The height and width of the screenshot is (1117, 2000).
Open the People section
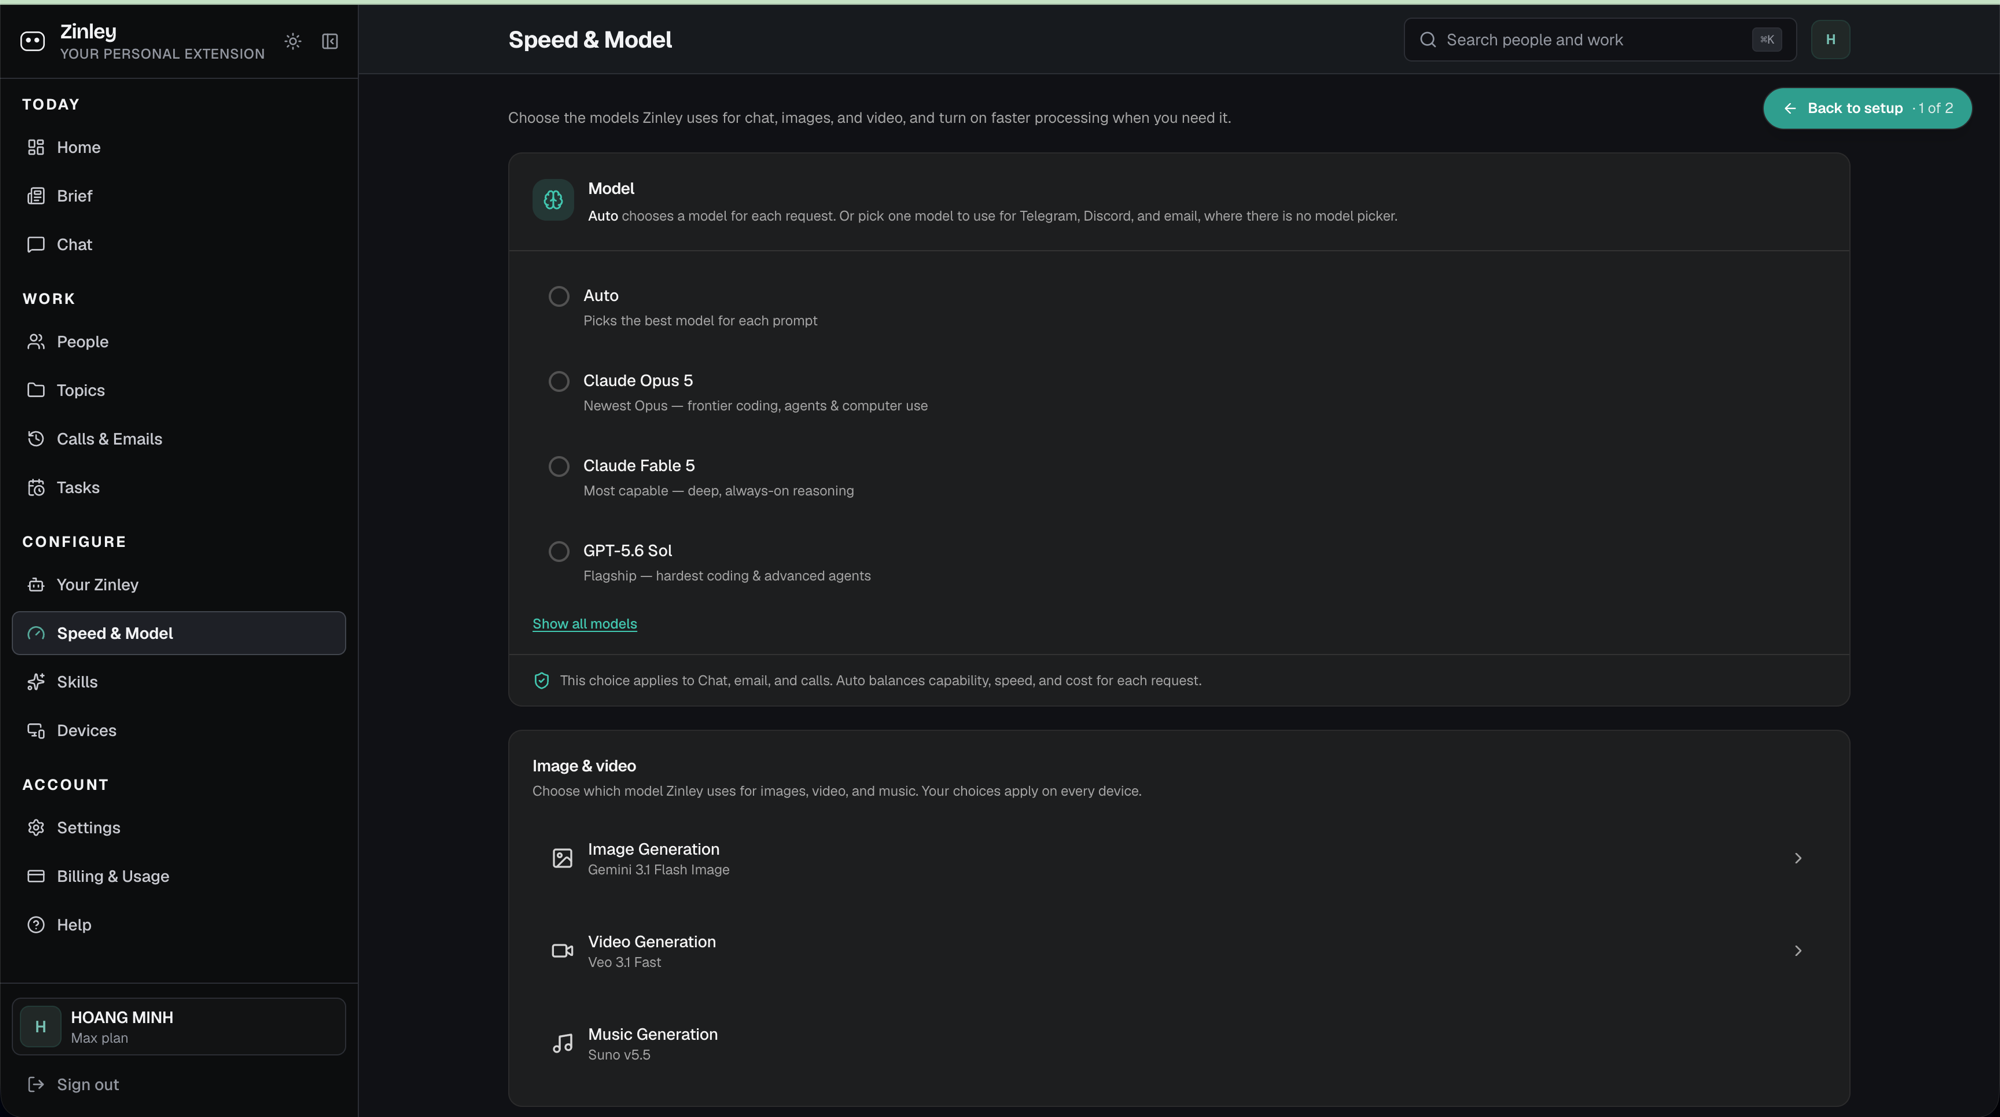pyautogui.click(x=179, y=342)
